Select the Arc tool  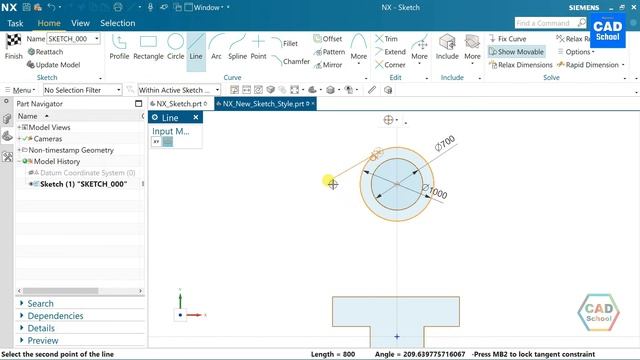point(216,47)
